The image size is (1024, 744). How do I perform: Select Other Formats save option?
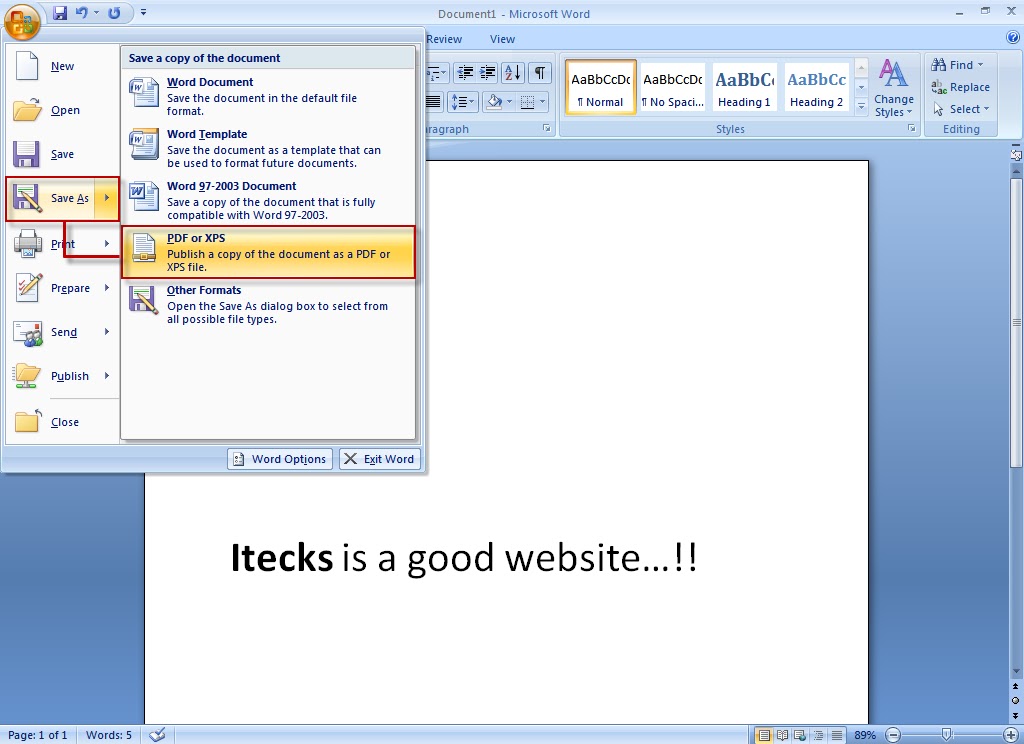tap(268, 304)
